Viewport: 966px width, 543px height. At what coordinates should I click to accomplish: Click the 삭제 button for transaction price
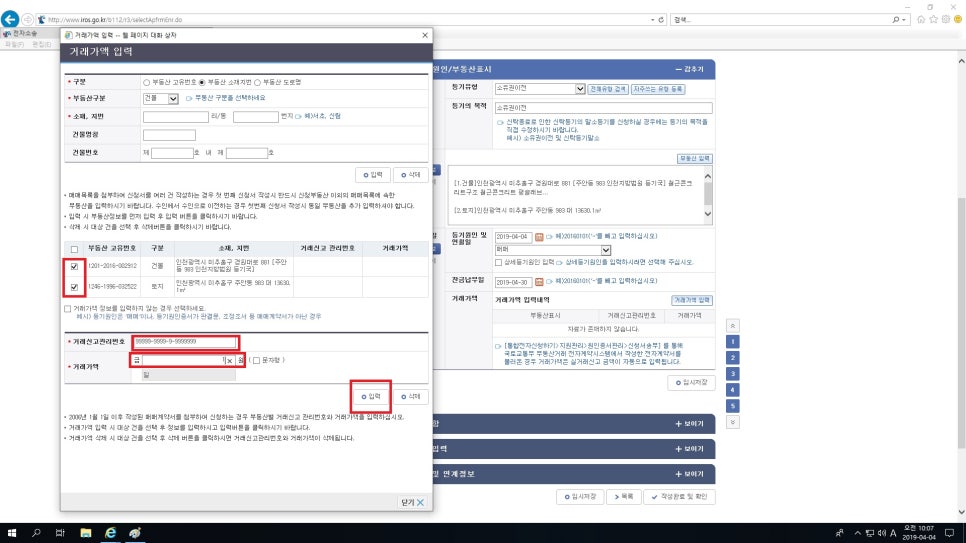410,396
